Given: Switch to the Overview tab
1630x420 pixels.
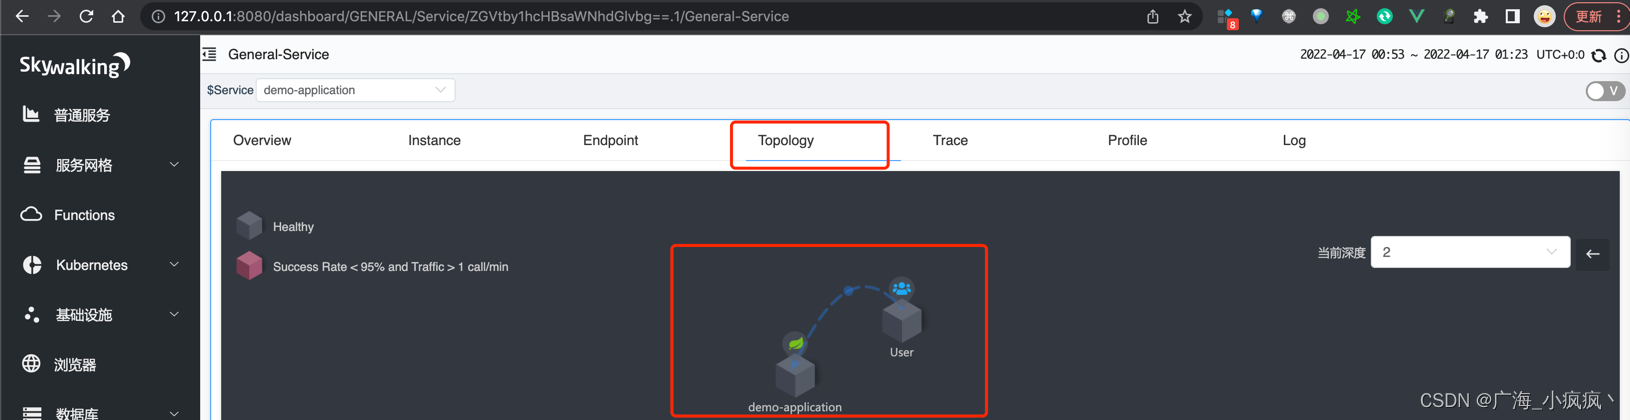Looking at the screenshot, I should point(262,140).
